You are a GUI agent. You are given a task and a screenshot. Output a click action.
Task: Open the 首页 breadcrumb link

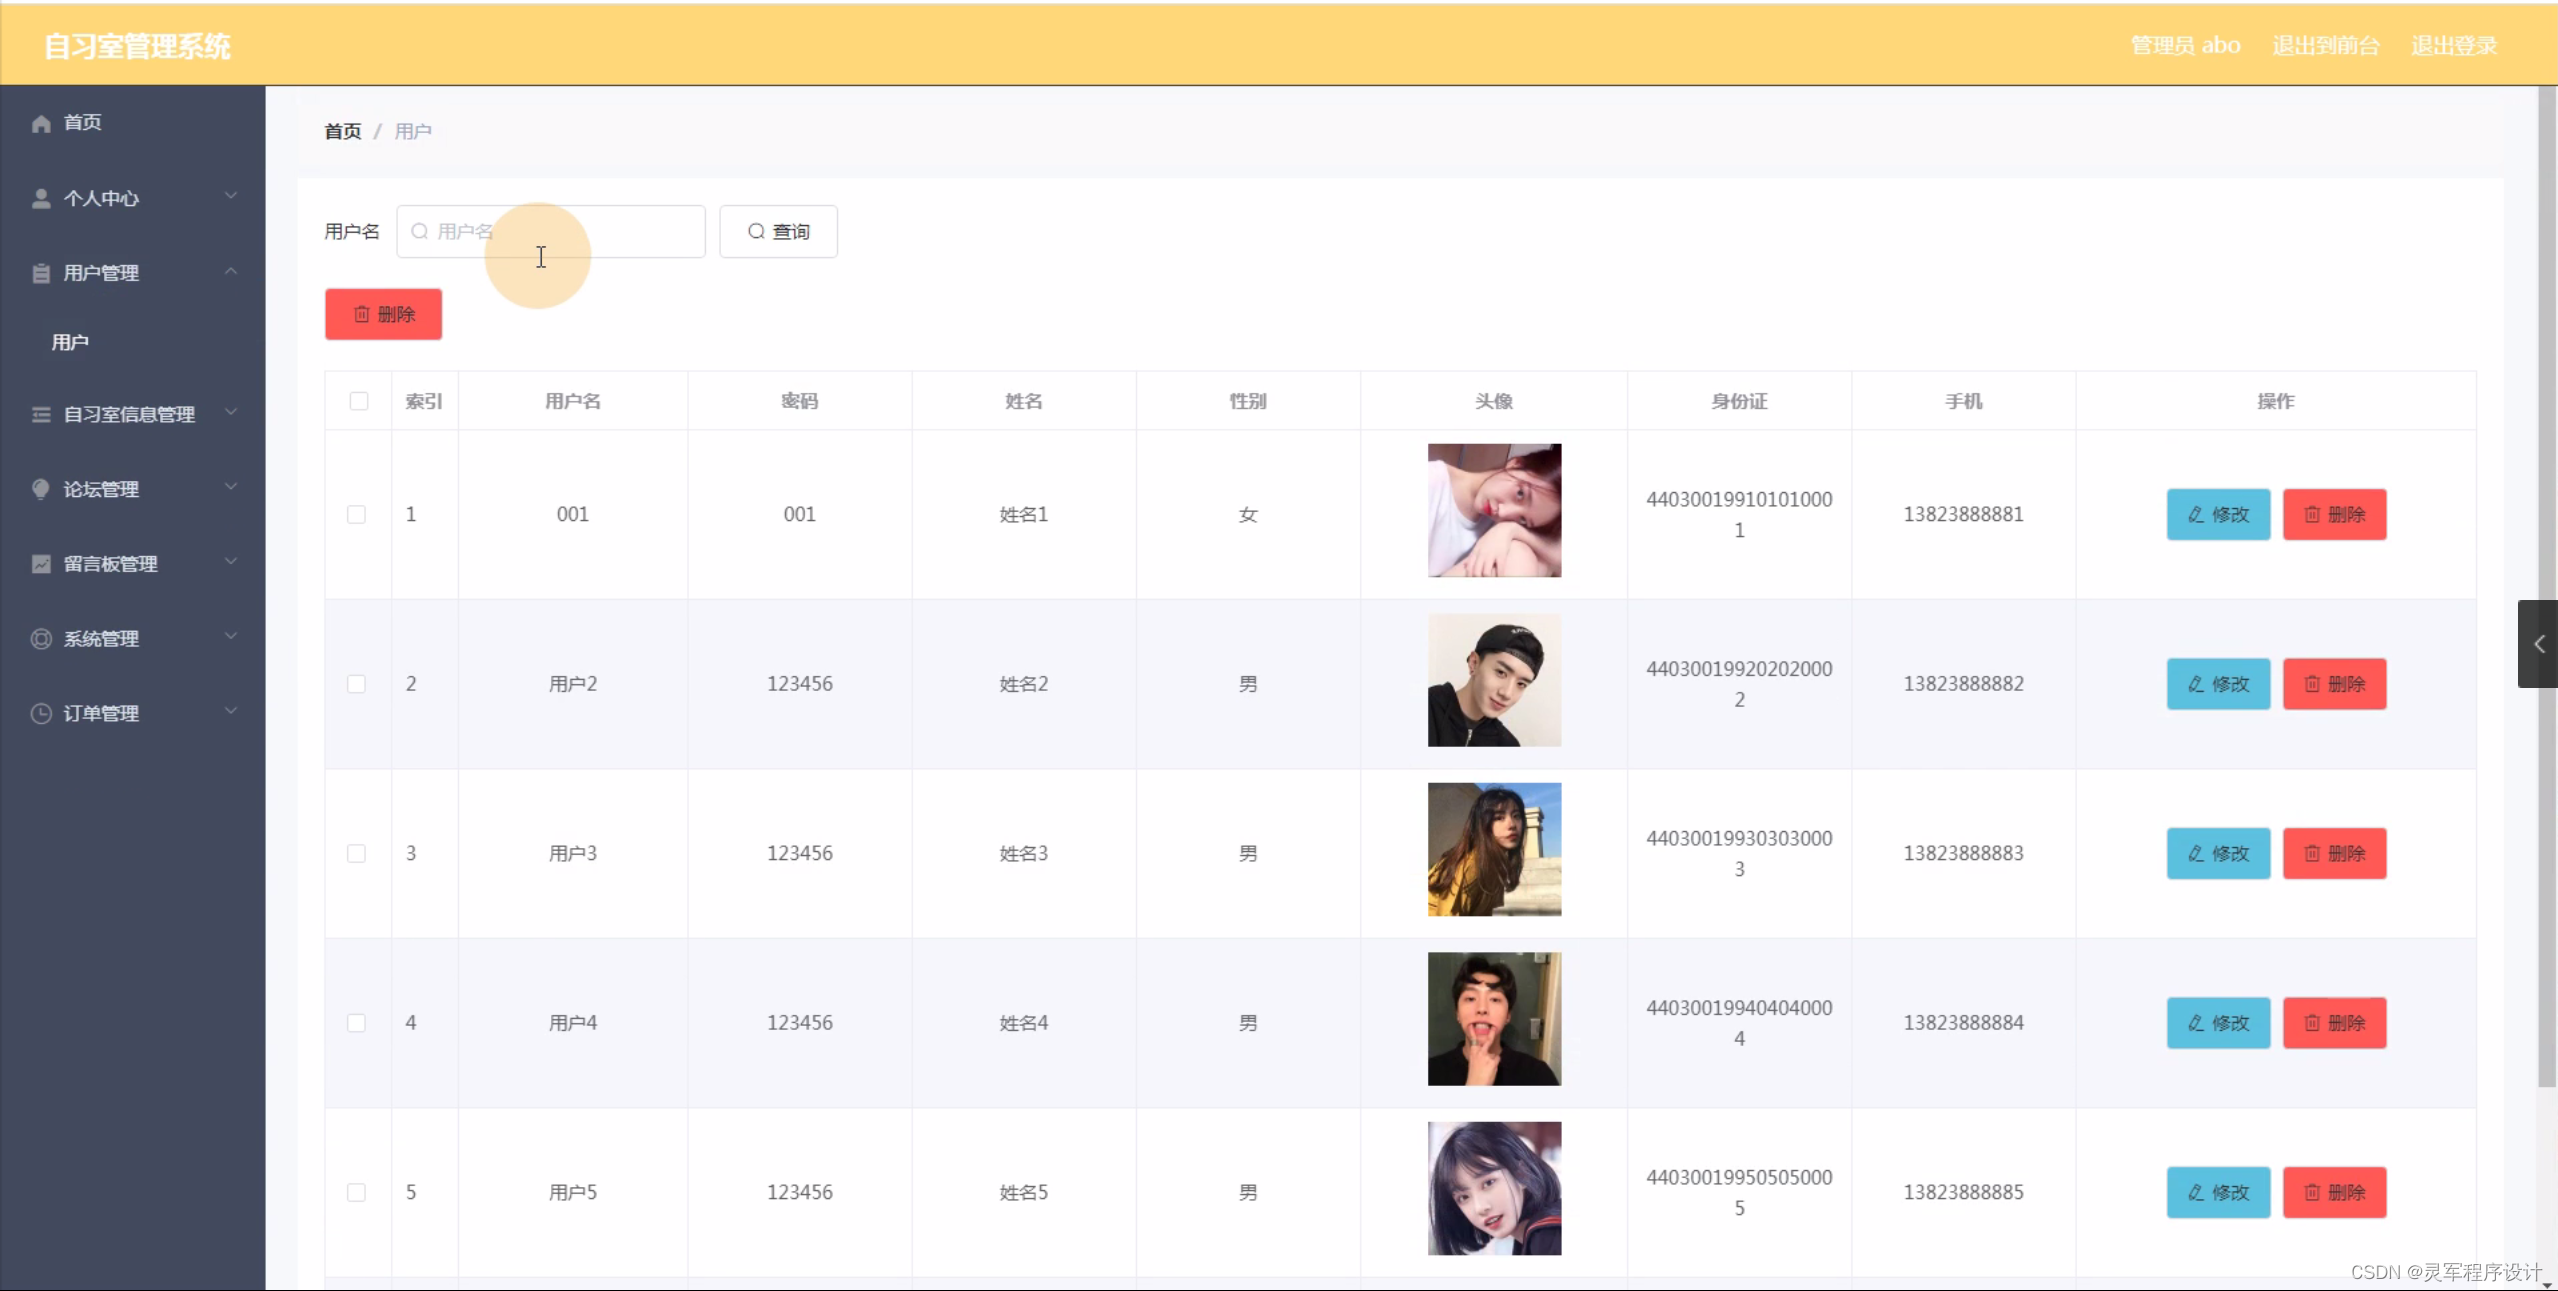click(341, 131)
